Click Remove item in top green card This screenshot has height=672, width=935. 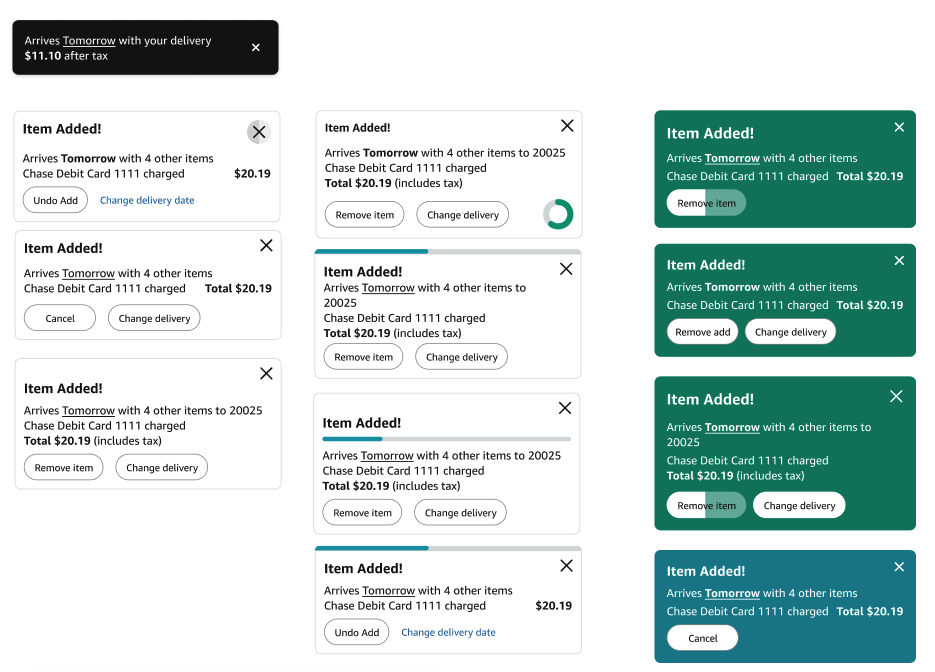(706, 203)
